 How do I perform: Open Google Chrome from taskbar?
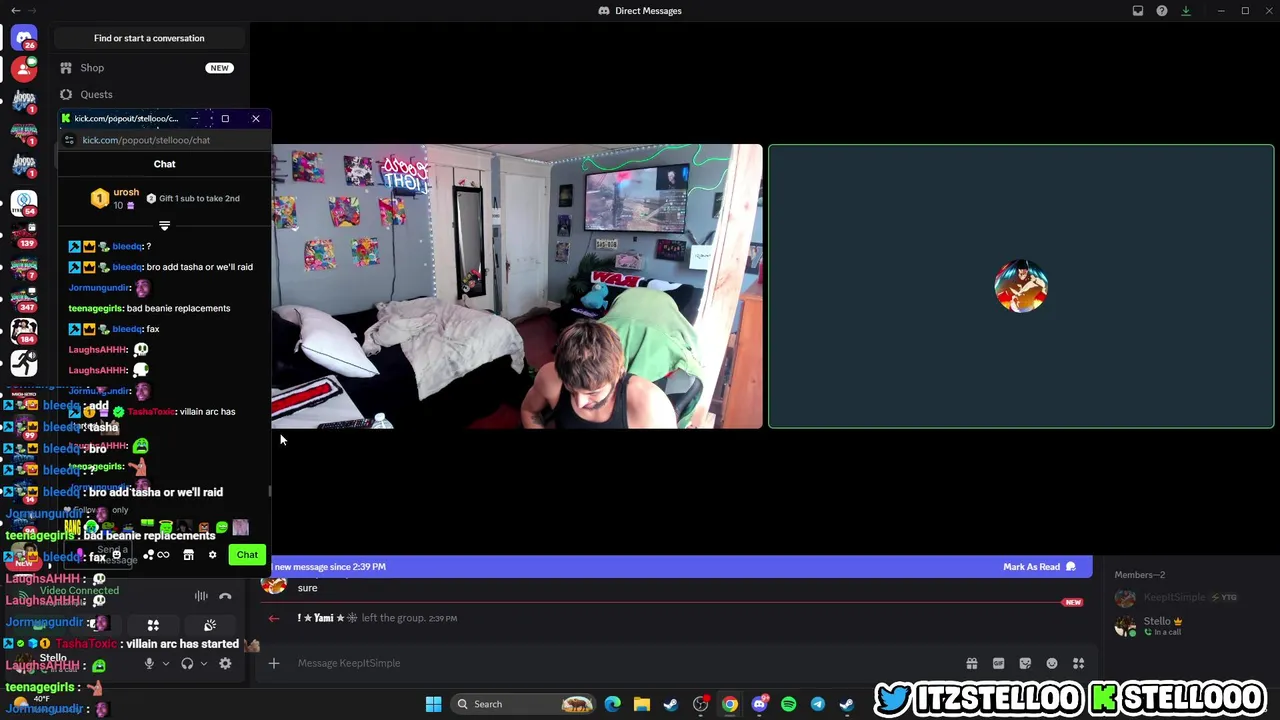[x=729, y=704]
